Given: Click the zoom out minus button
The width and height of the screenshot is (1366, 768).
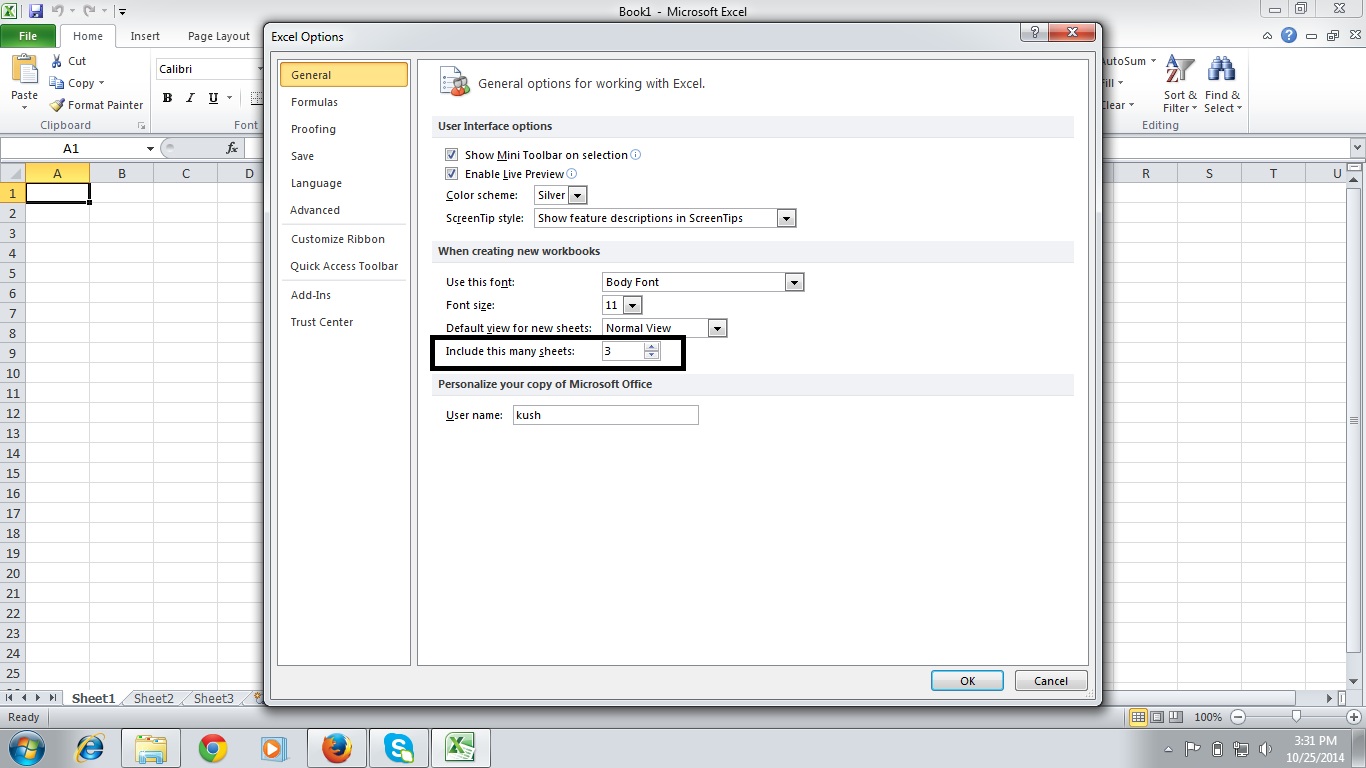Looking at the screenshot, I should click(x=1238, y=717).
